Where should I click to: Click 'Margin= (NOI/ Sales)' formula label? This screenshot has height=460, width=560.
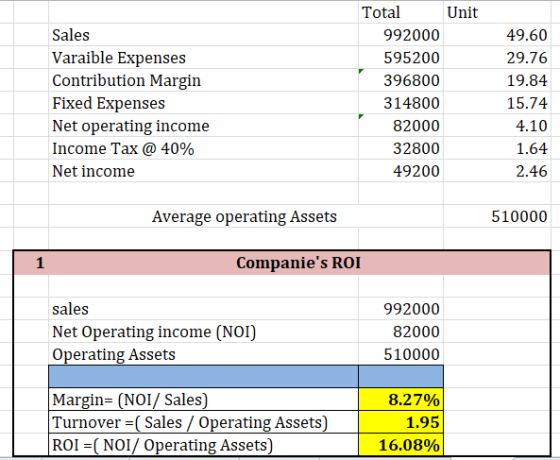click(x=204, y=399)
